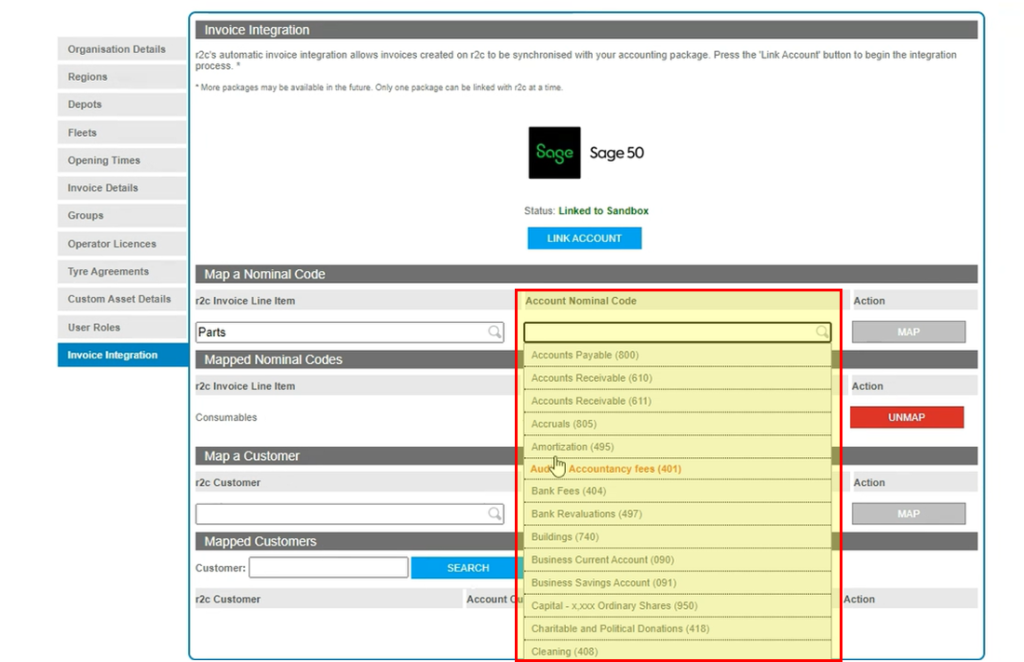Image resolution: width=1024 pixels, height=662 pixels.
Task: Click the MAP button beside Parts
Action: click(908, 331)
